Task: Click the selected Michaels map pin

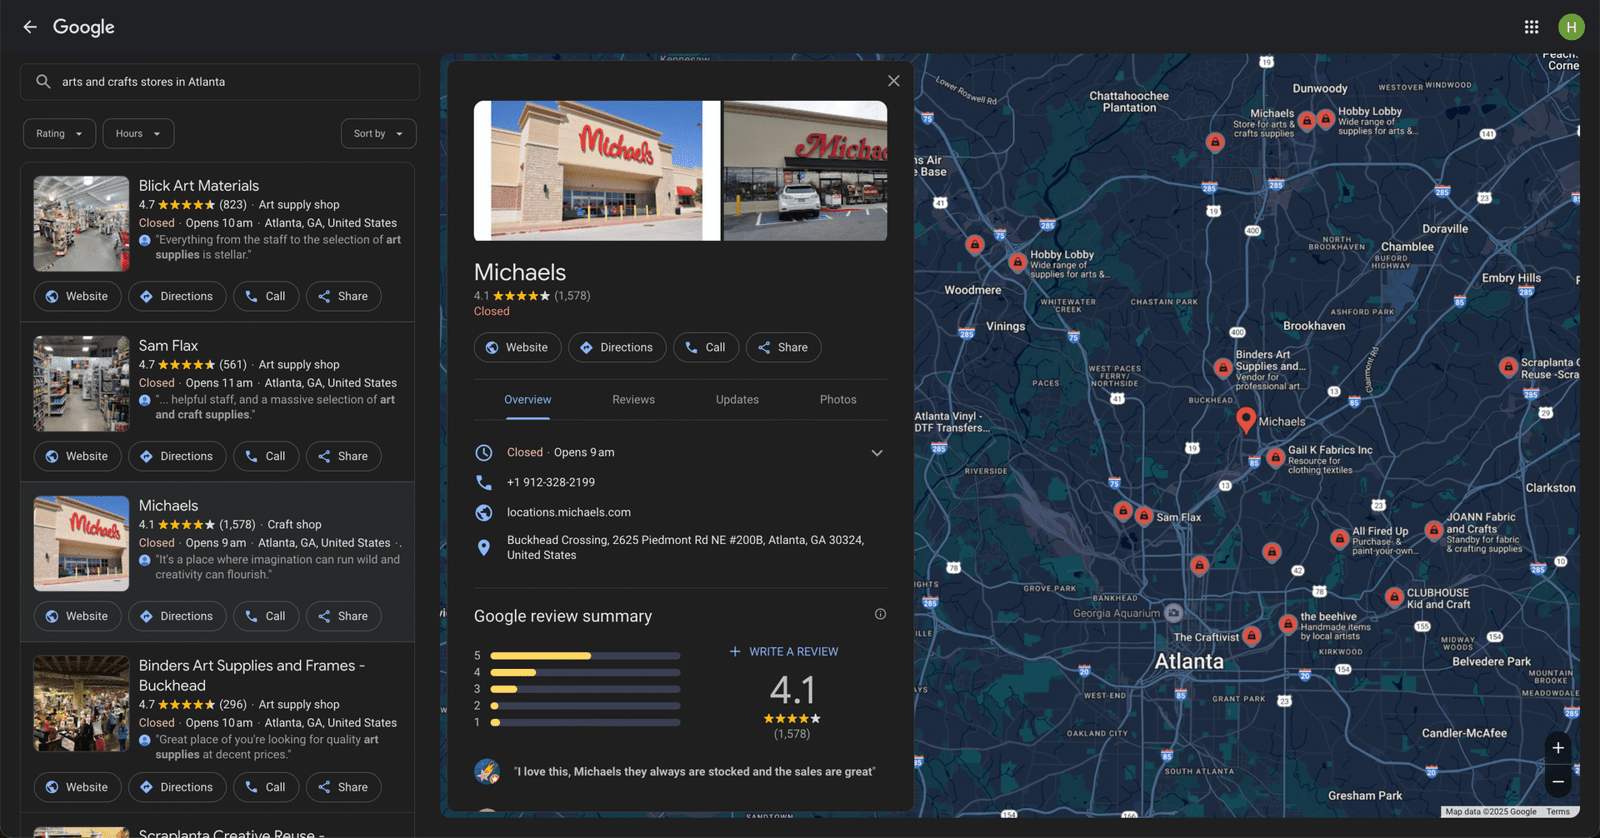Action: click(x=1245, y=420)
